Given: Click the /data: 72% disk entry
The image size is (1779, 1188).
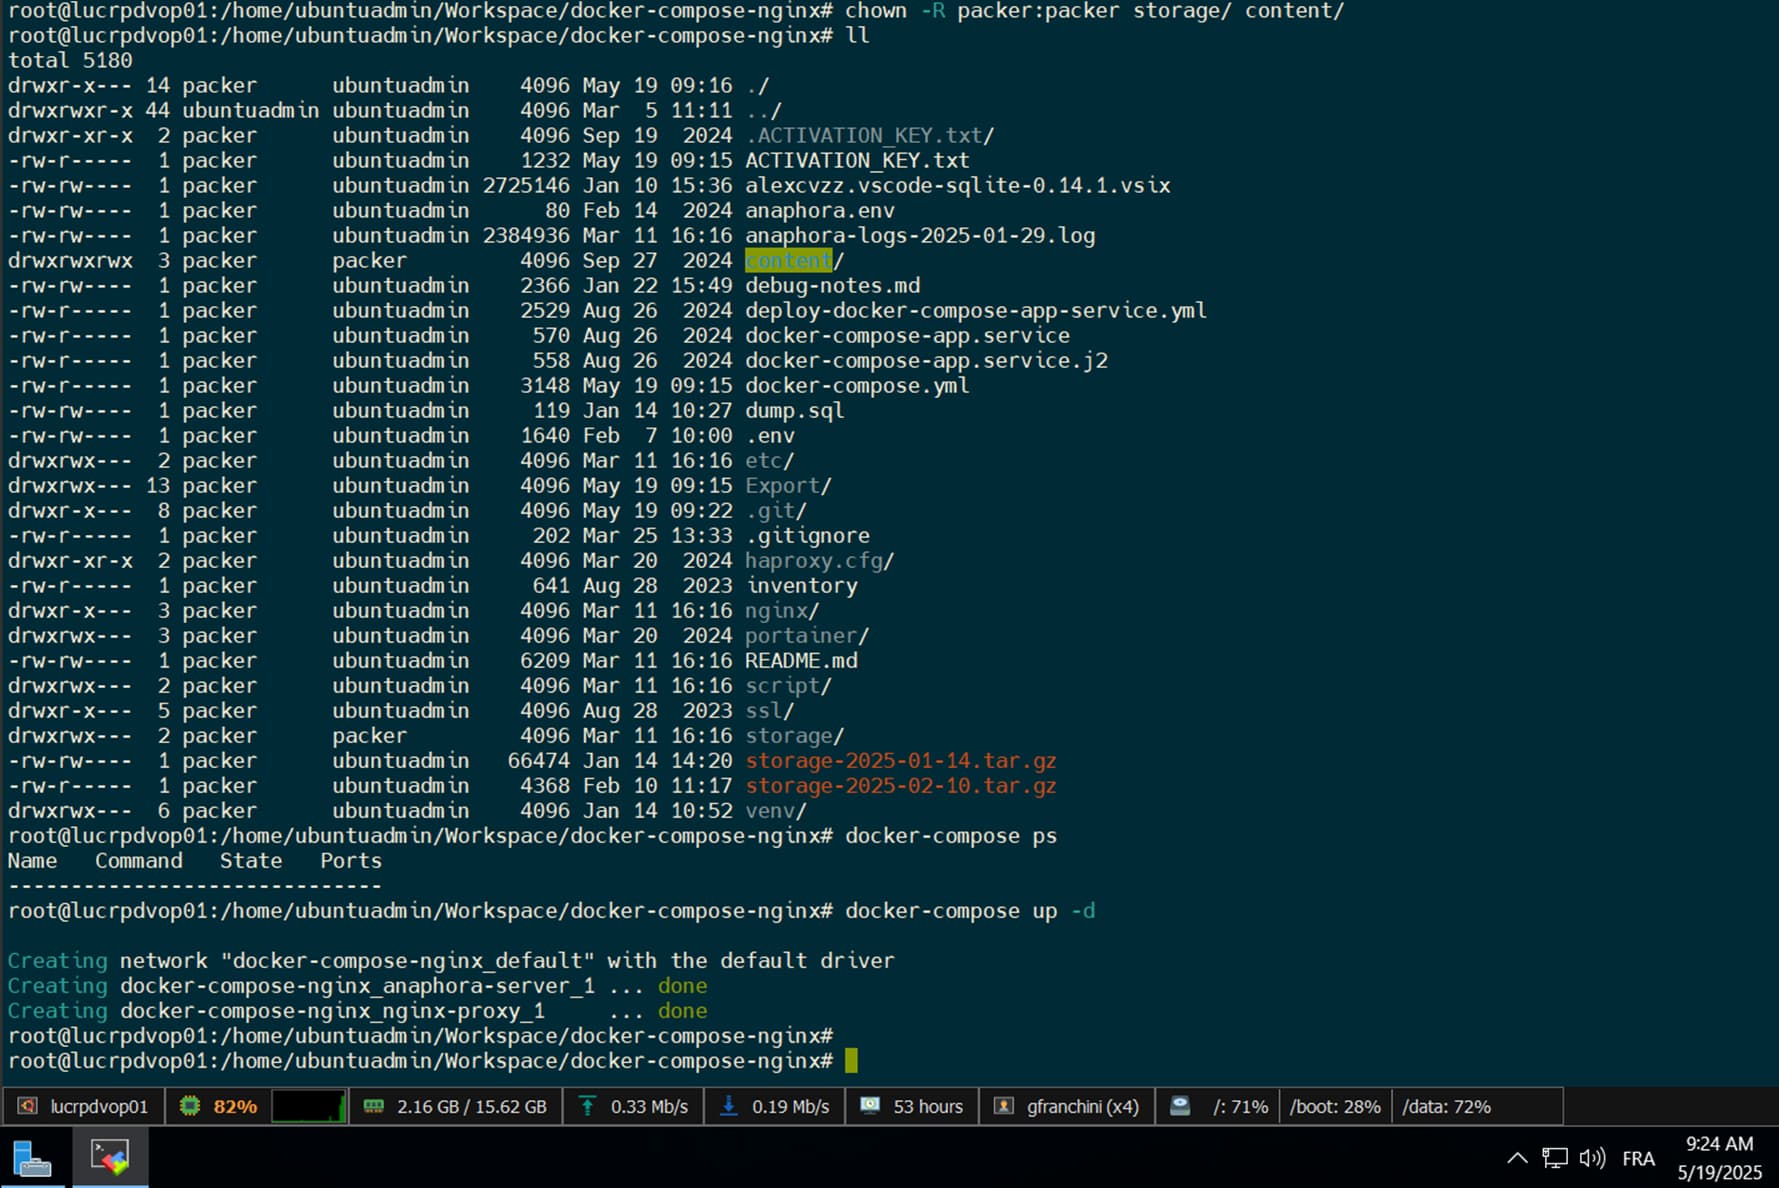Looking at the screenshot, I should tap(1446, 1106).
